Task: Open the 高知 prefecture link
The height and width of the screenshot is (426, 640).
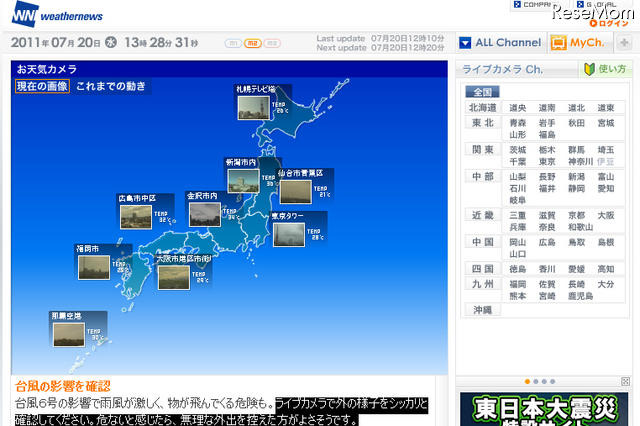Action: click(606, 269)
